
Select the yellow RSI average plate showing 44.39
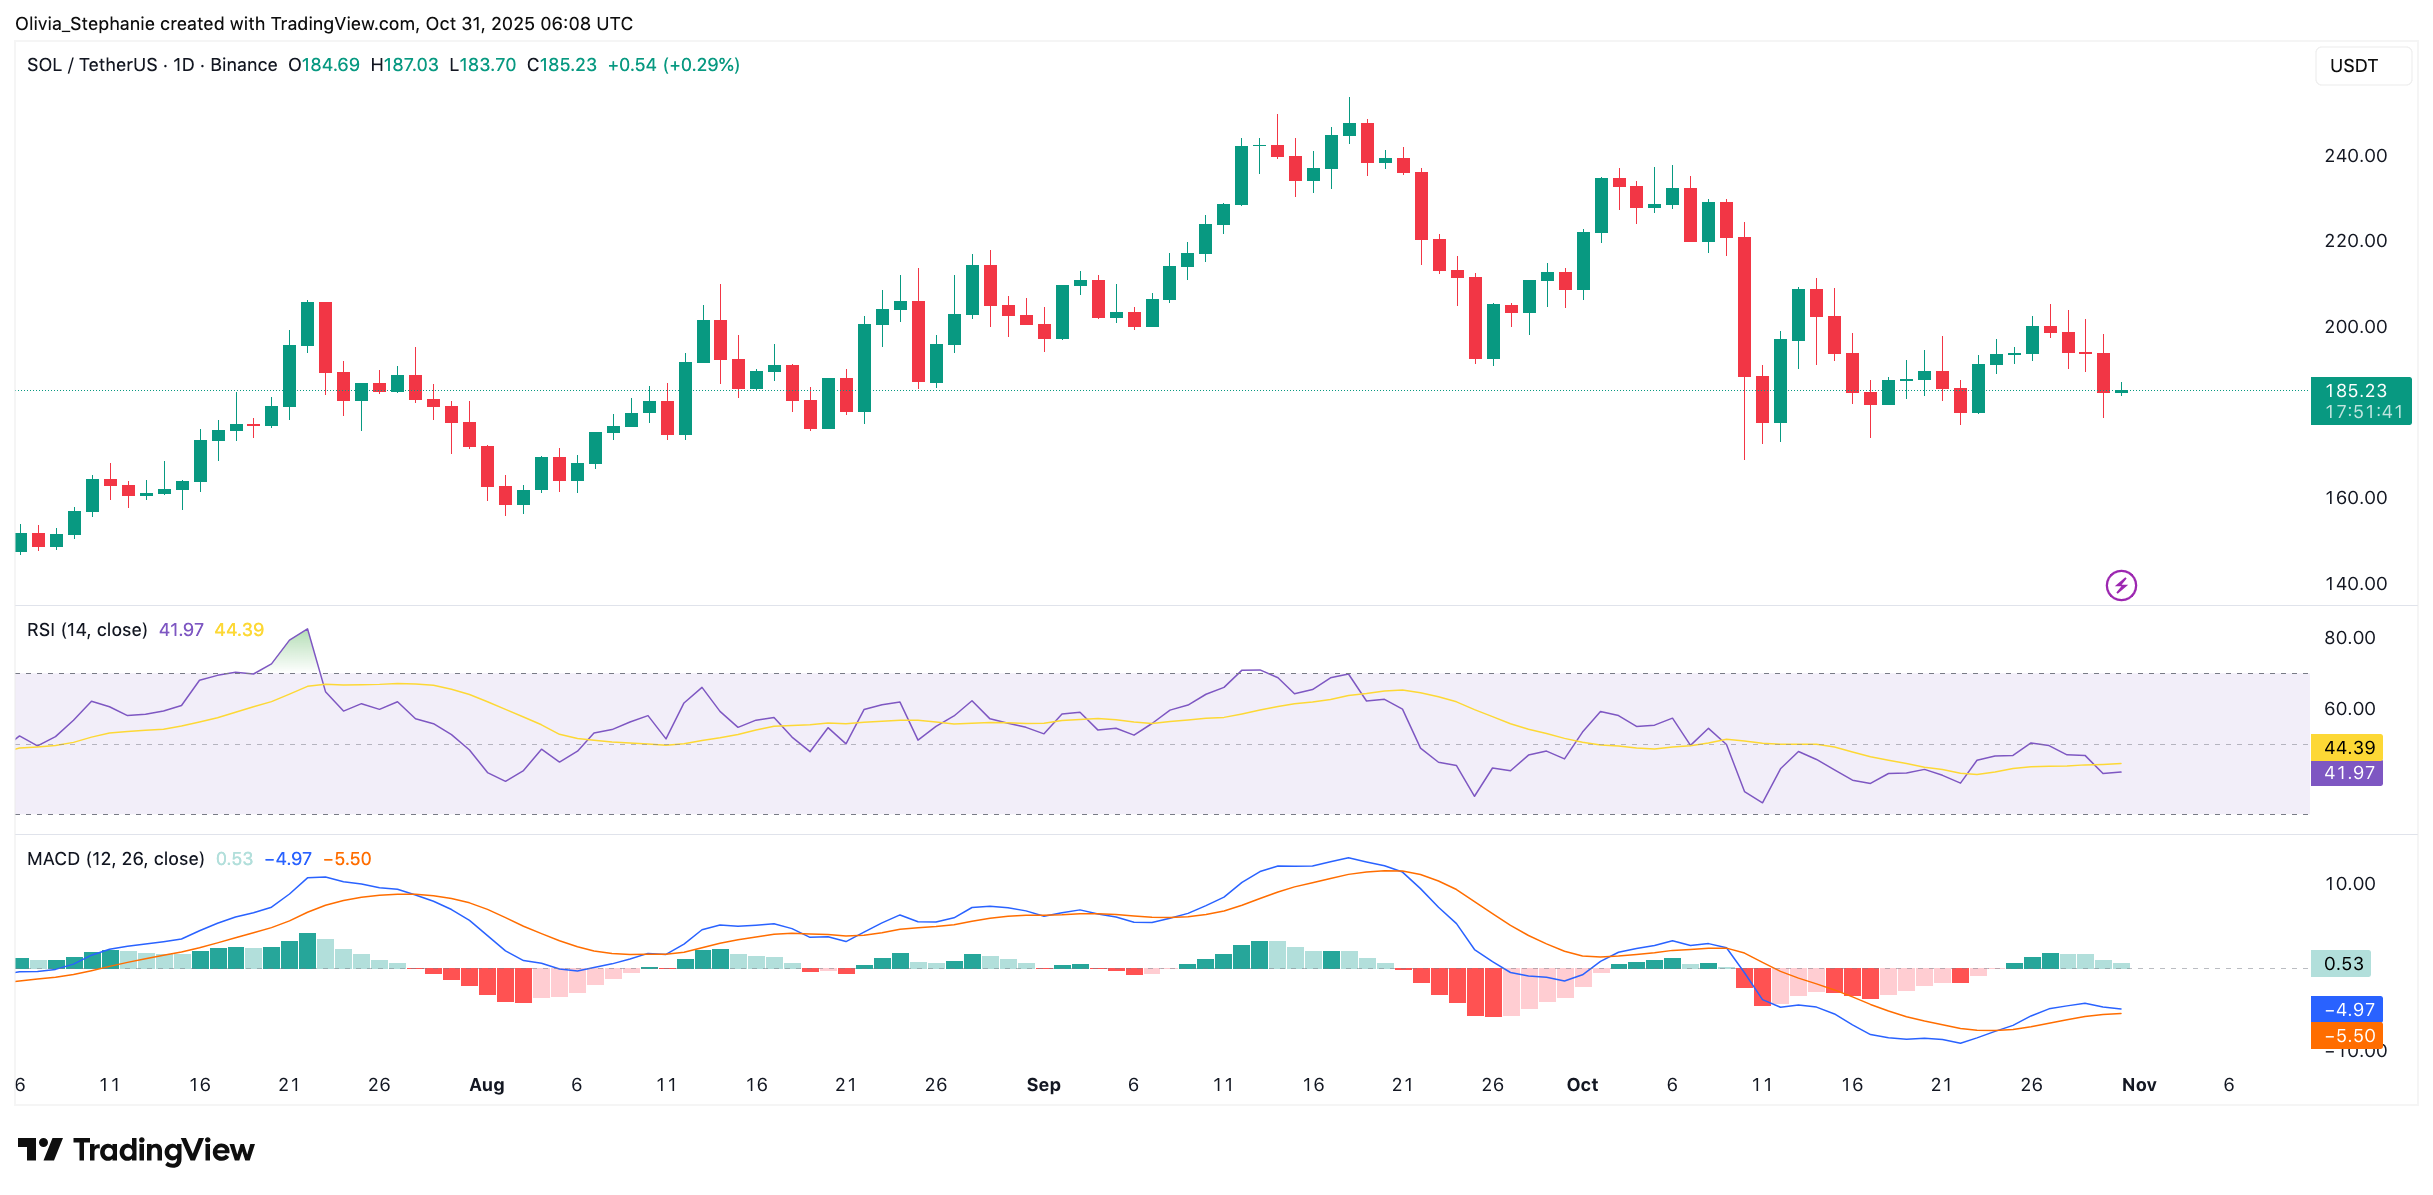pyautogui.click(x=2348, y=746)
